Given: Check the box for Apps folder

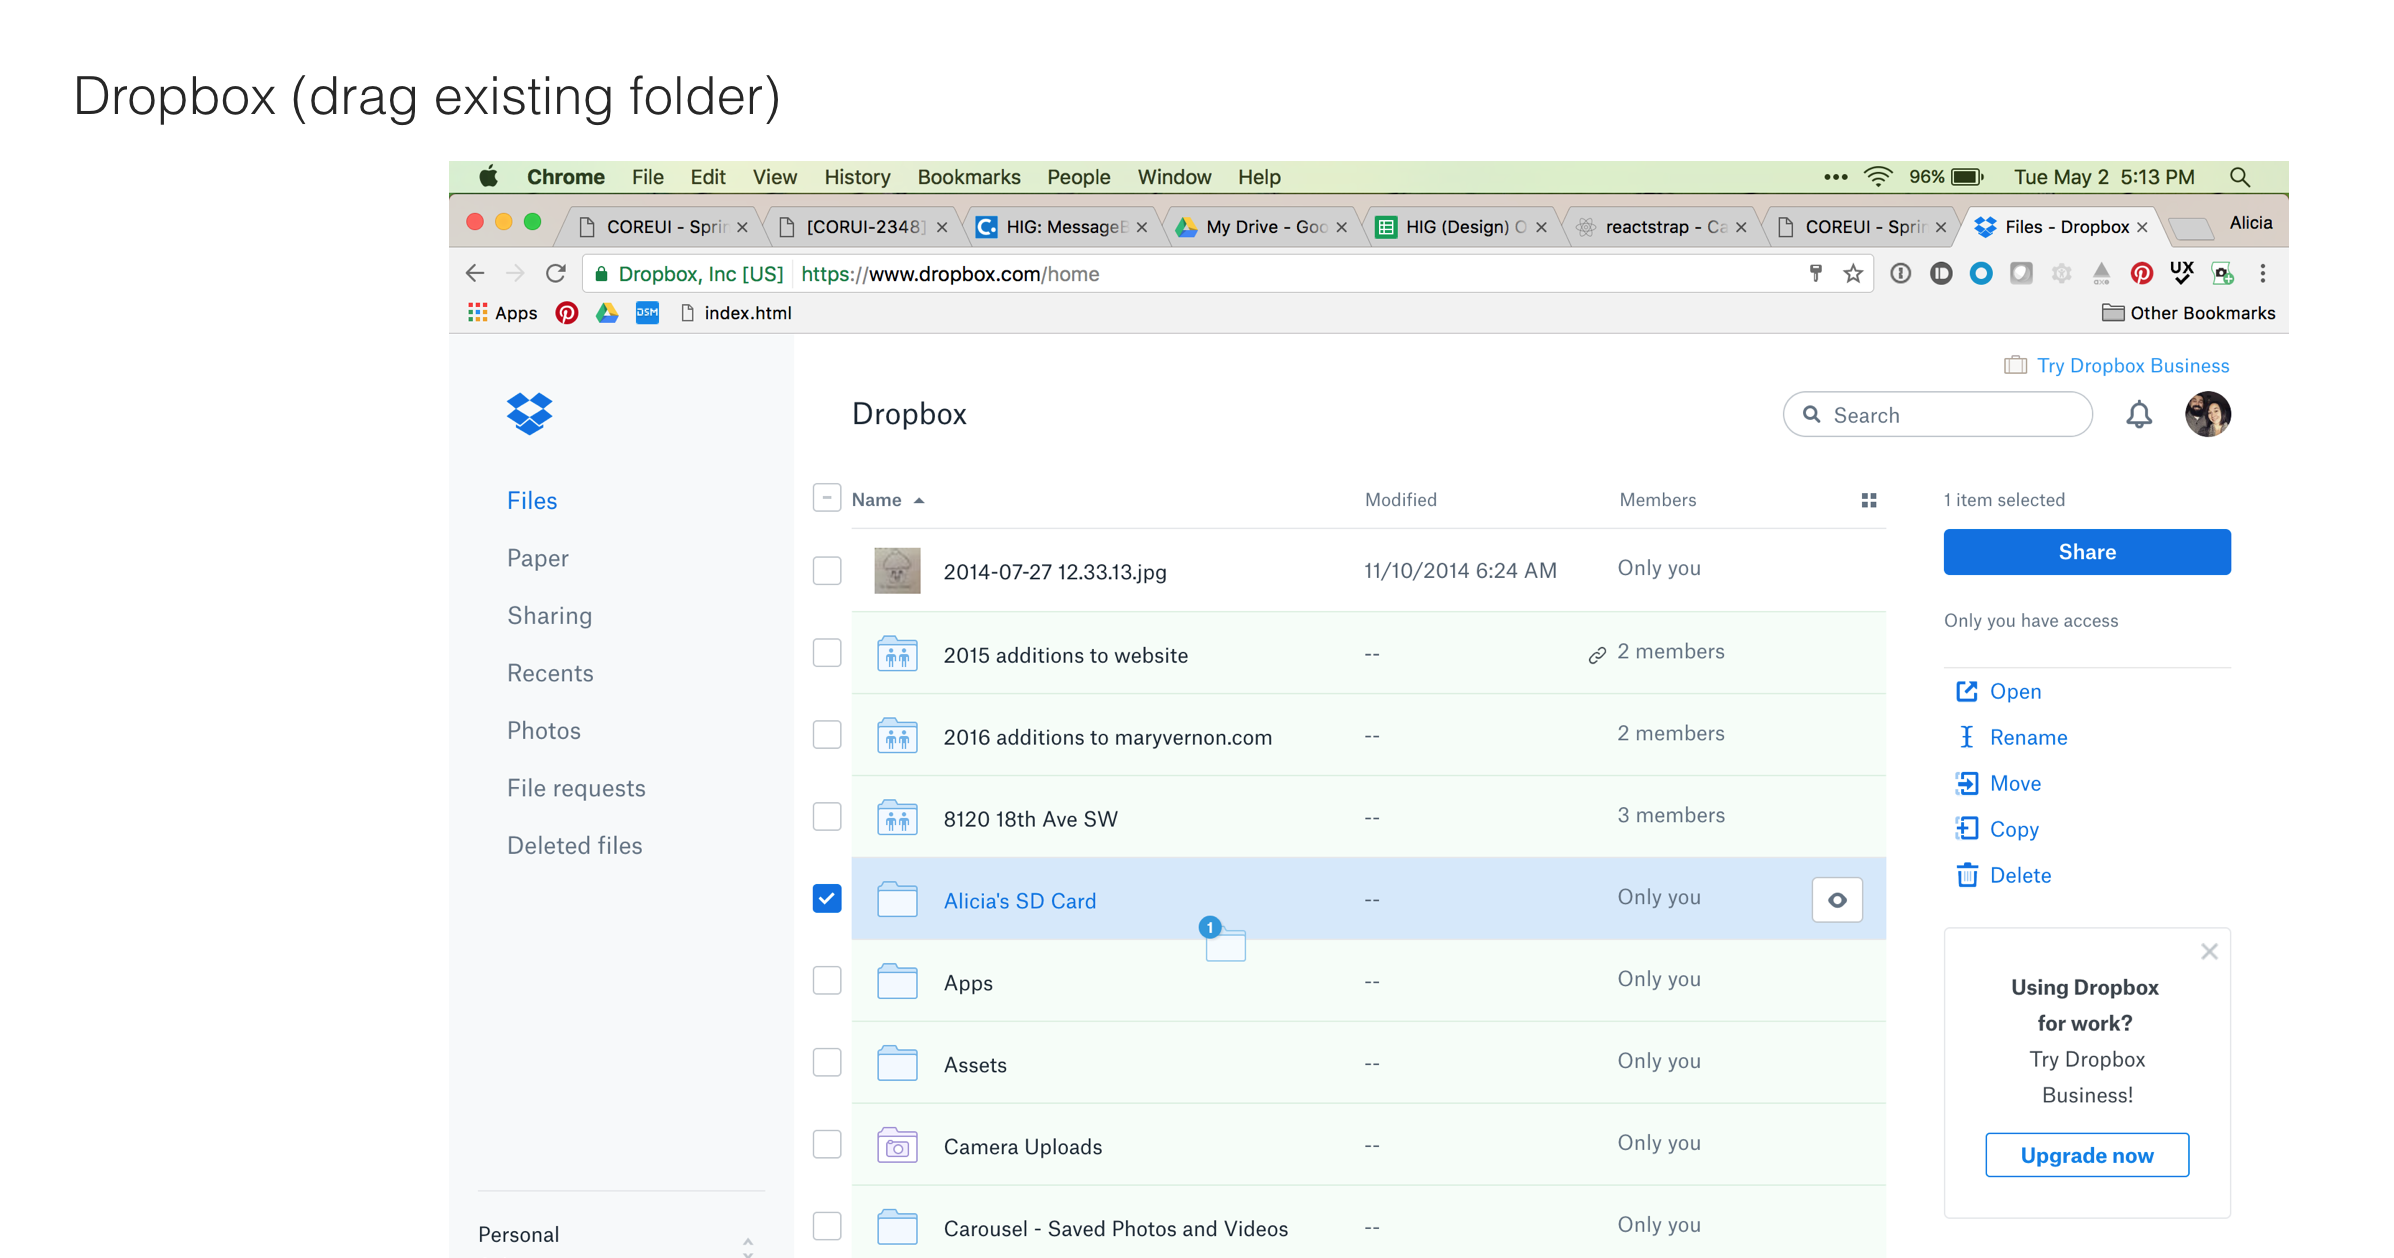Looking at the screenshot, I should pyautogui.click(x=826, y=980).
